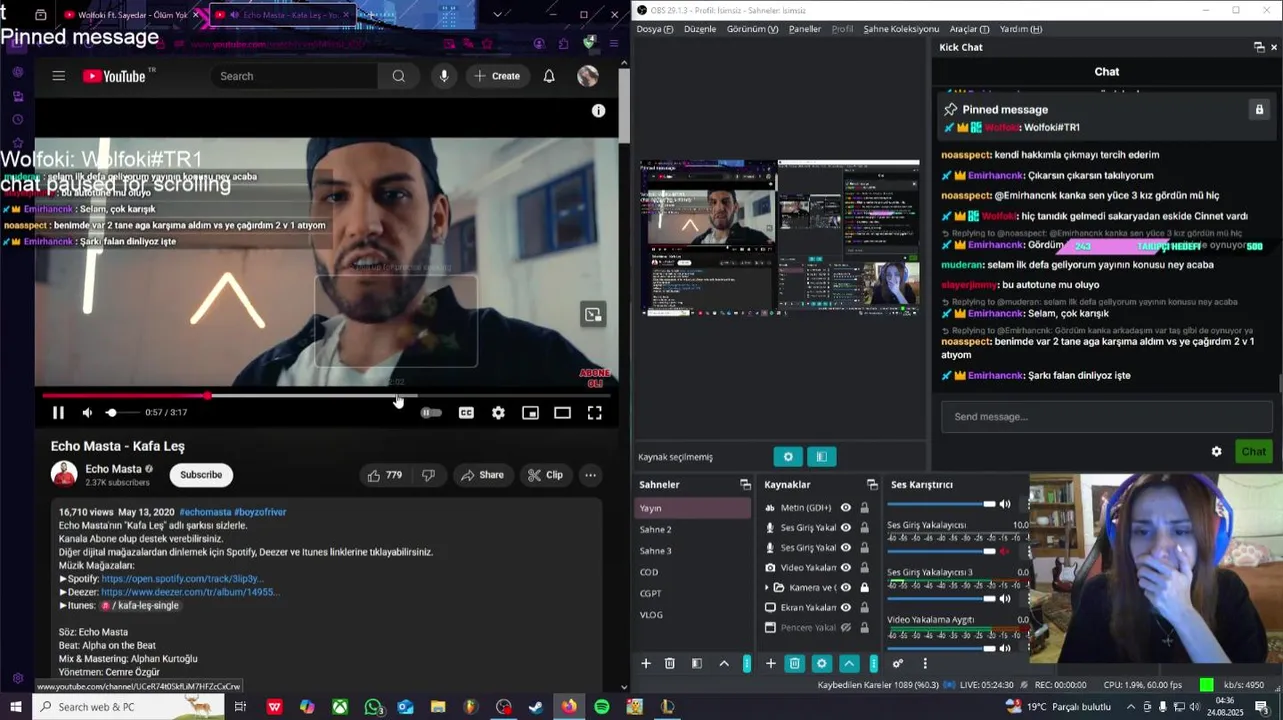The width and height of the screenshot is (1283, 720).
Task: Focus the YouTube search field
Action: 294,76
